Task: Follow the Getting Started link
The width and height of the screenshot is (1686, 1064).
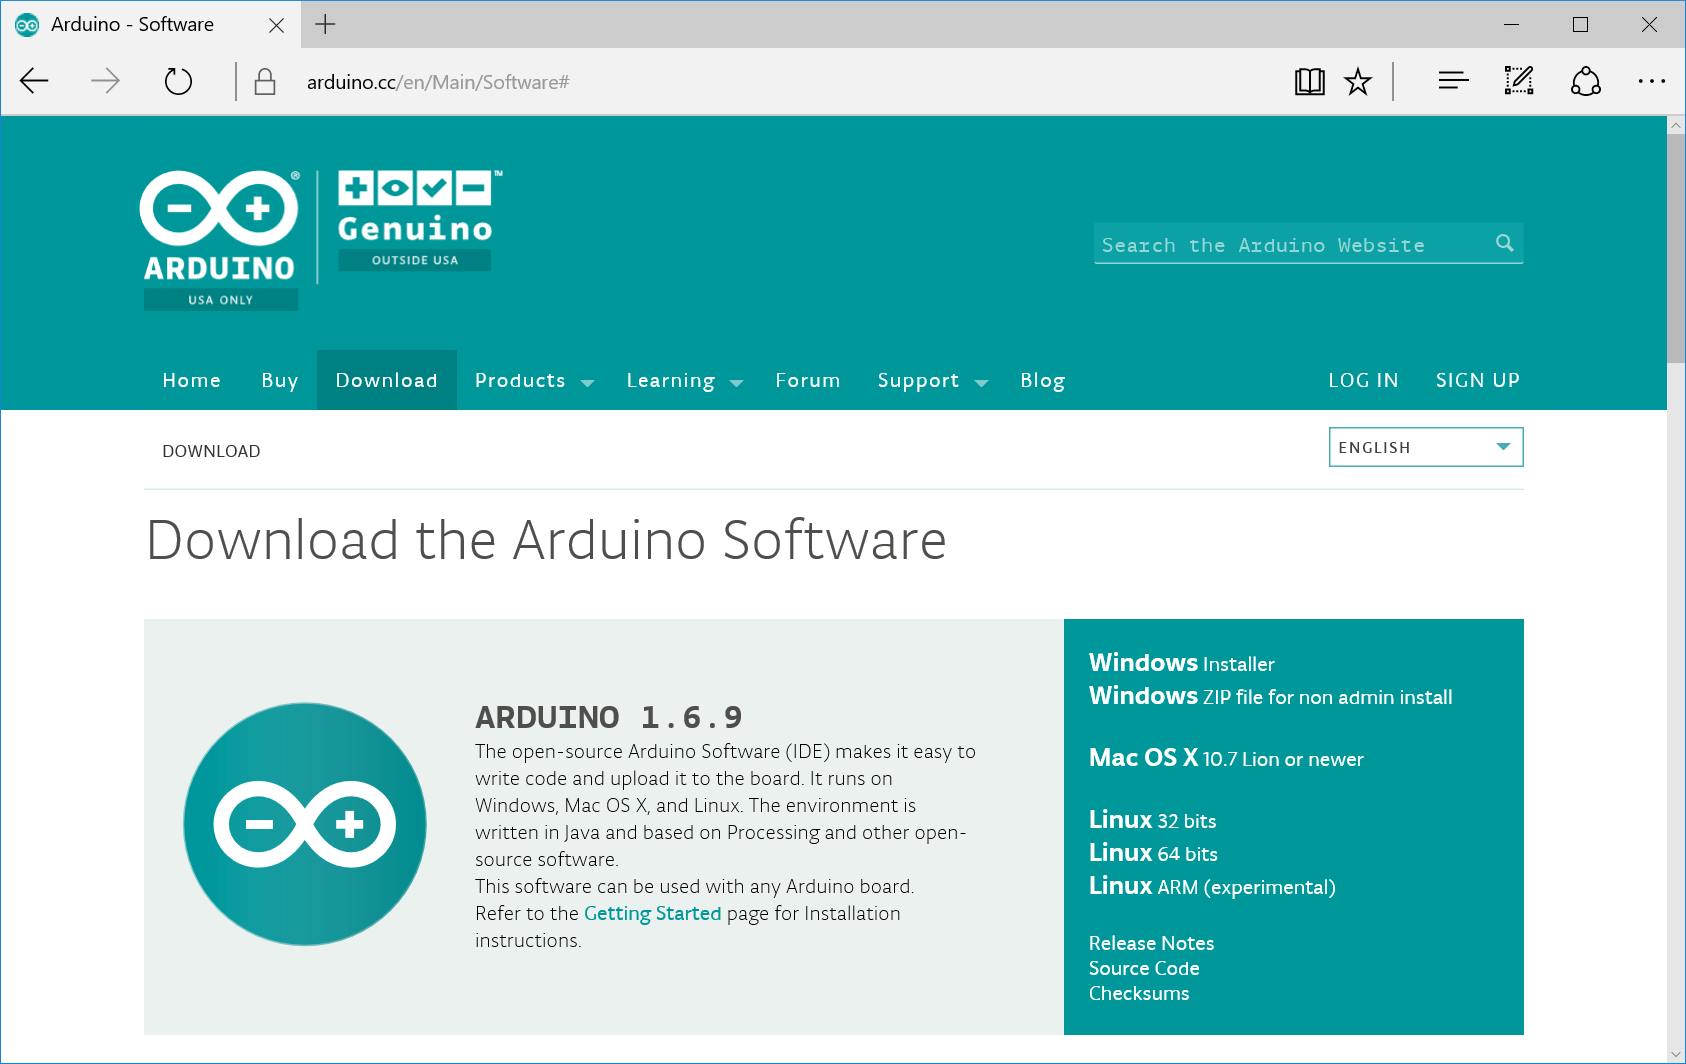Action: point(652,913)
